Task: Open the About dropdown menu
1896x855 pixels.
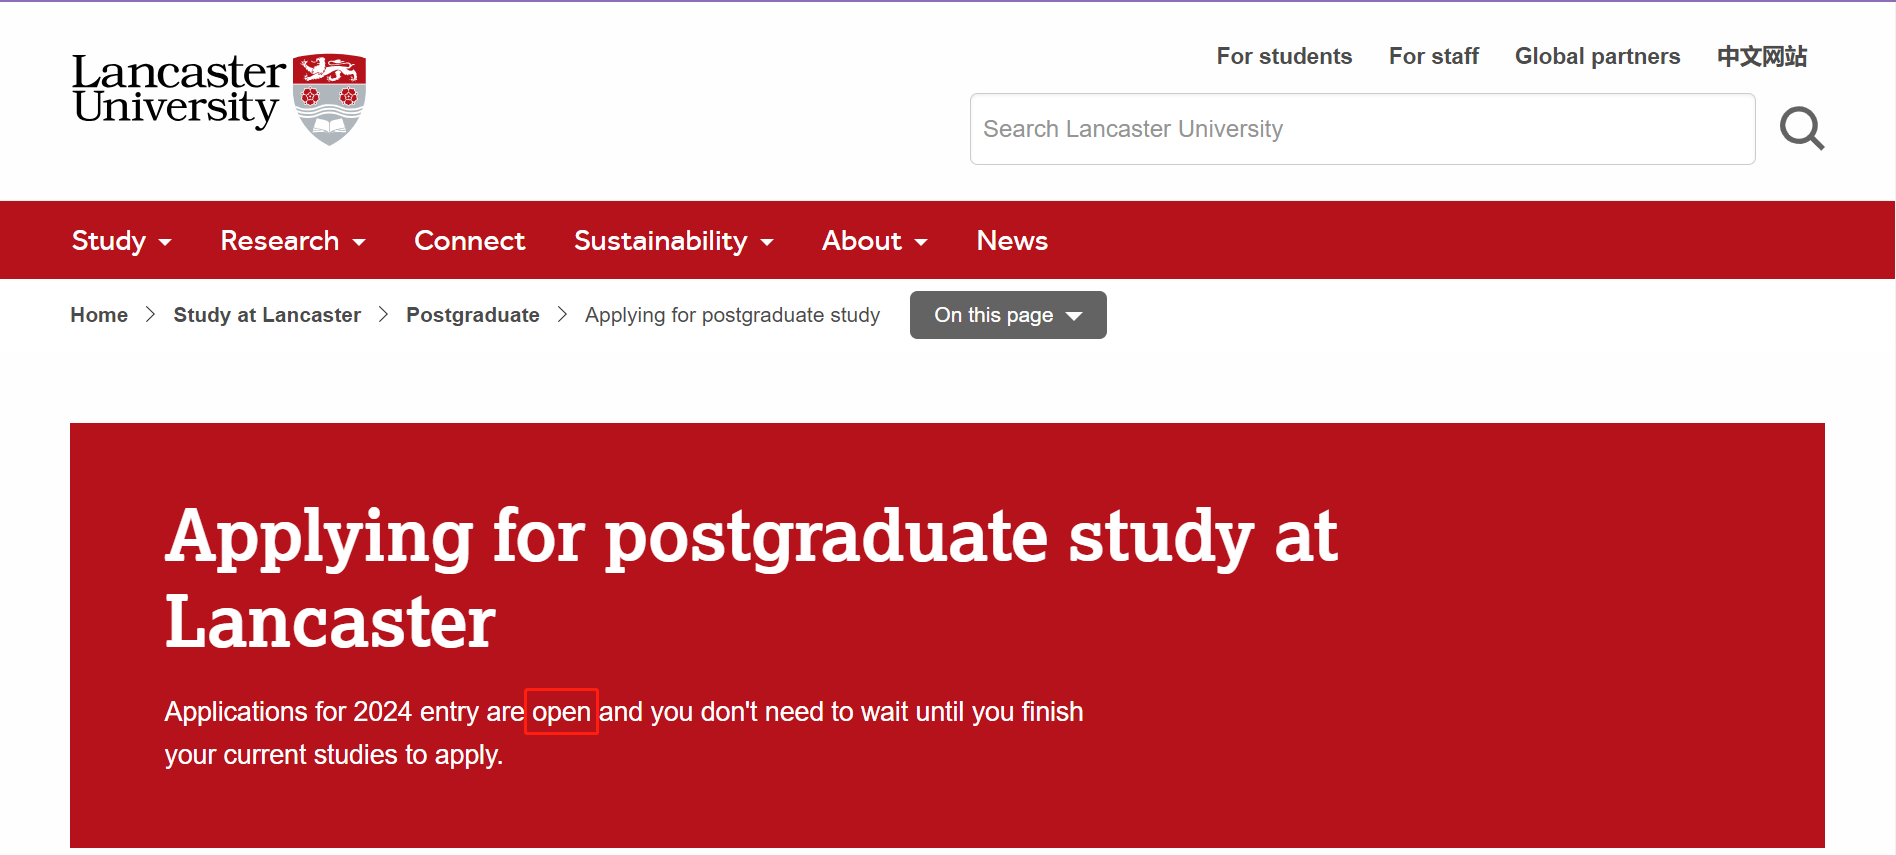Action: [874, 241]
